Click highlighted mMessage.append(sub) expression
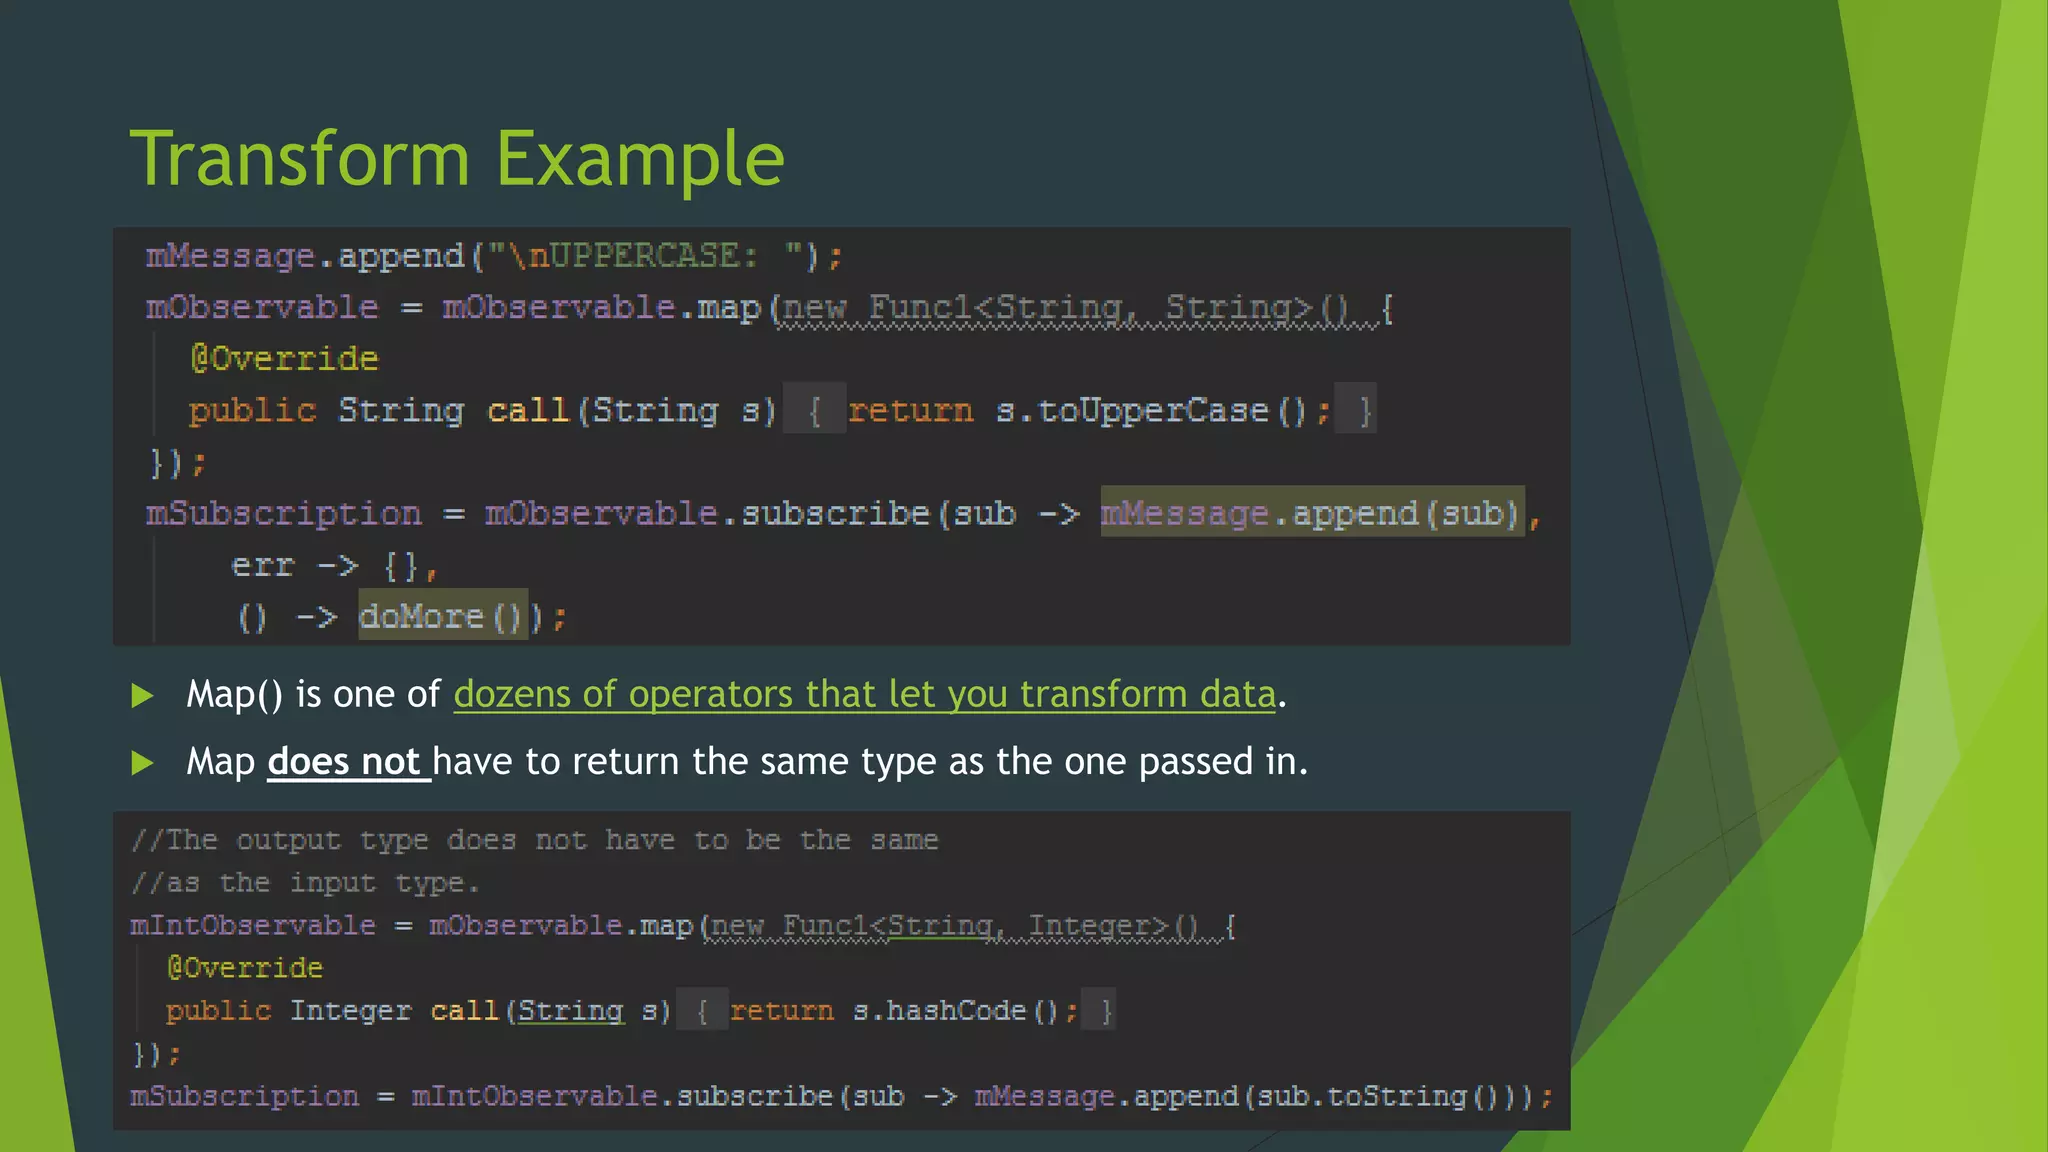The height and width of the screenshot is (1152, 2048). point(1311,514)
